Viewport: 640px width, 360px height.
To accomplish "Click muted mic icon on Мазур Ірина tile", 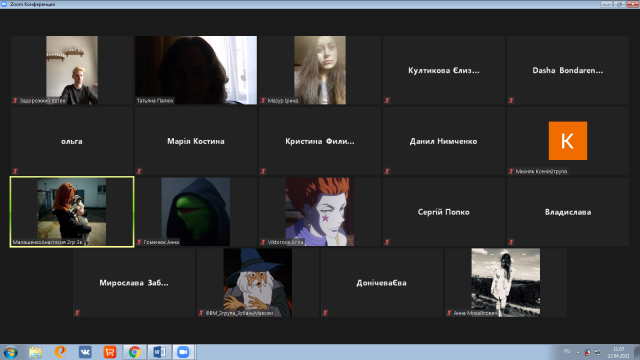I will click(263, 100).
